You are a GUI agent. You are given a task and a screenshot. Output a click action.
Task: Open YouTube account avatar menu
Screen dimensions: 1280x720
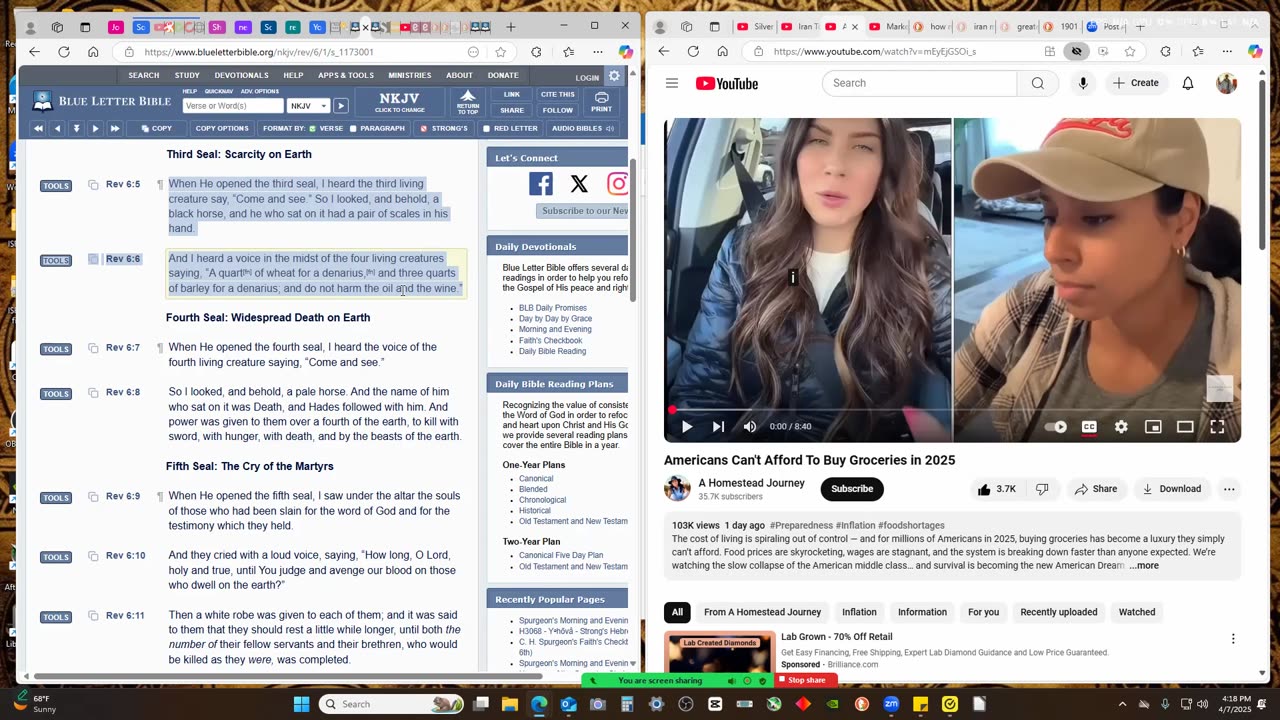[1227, 83]
